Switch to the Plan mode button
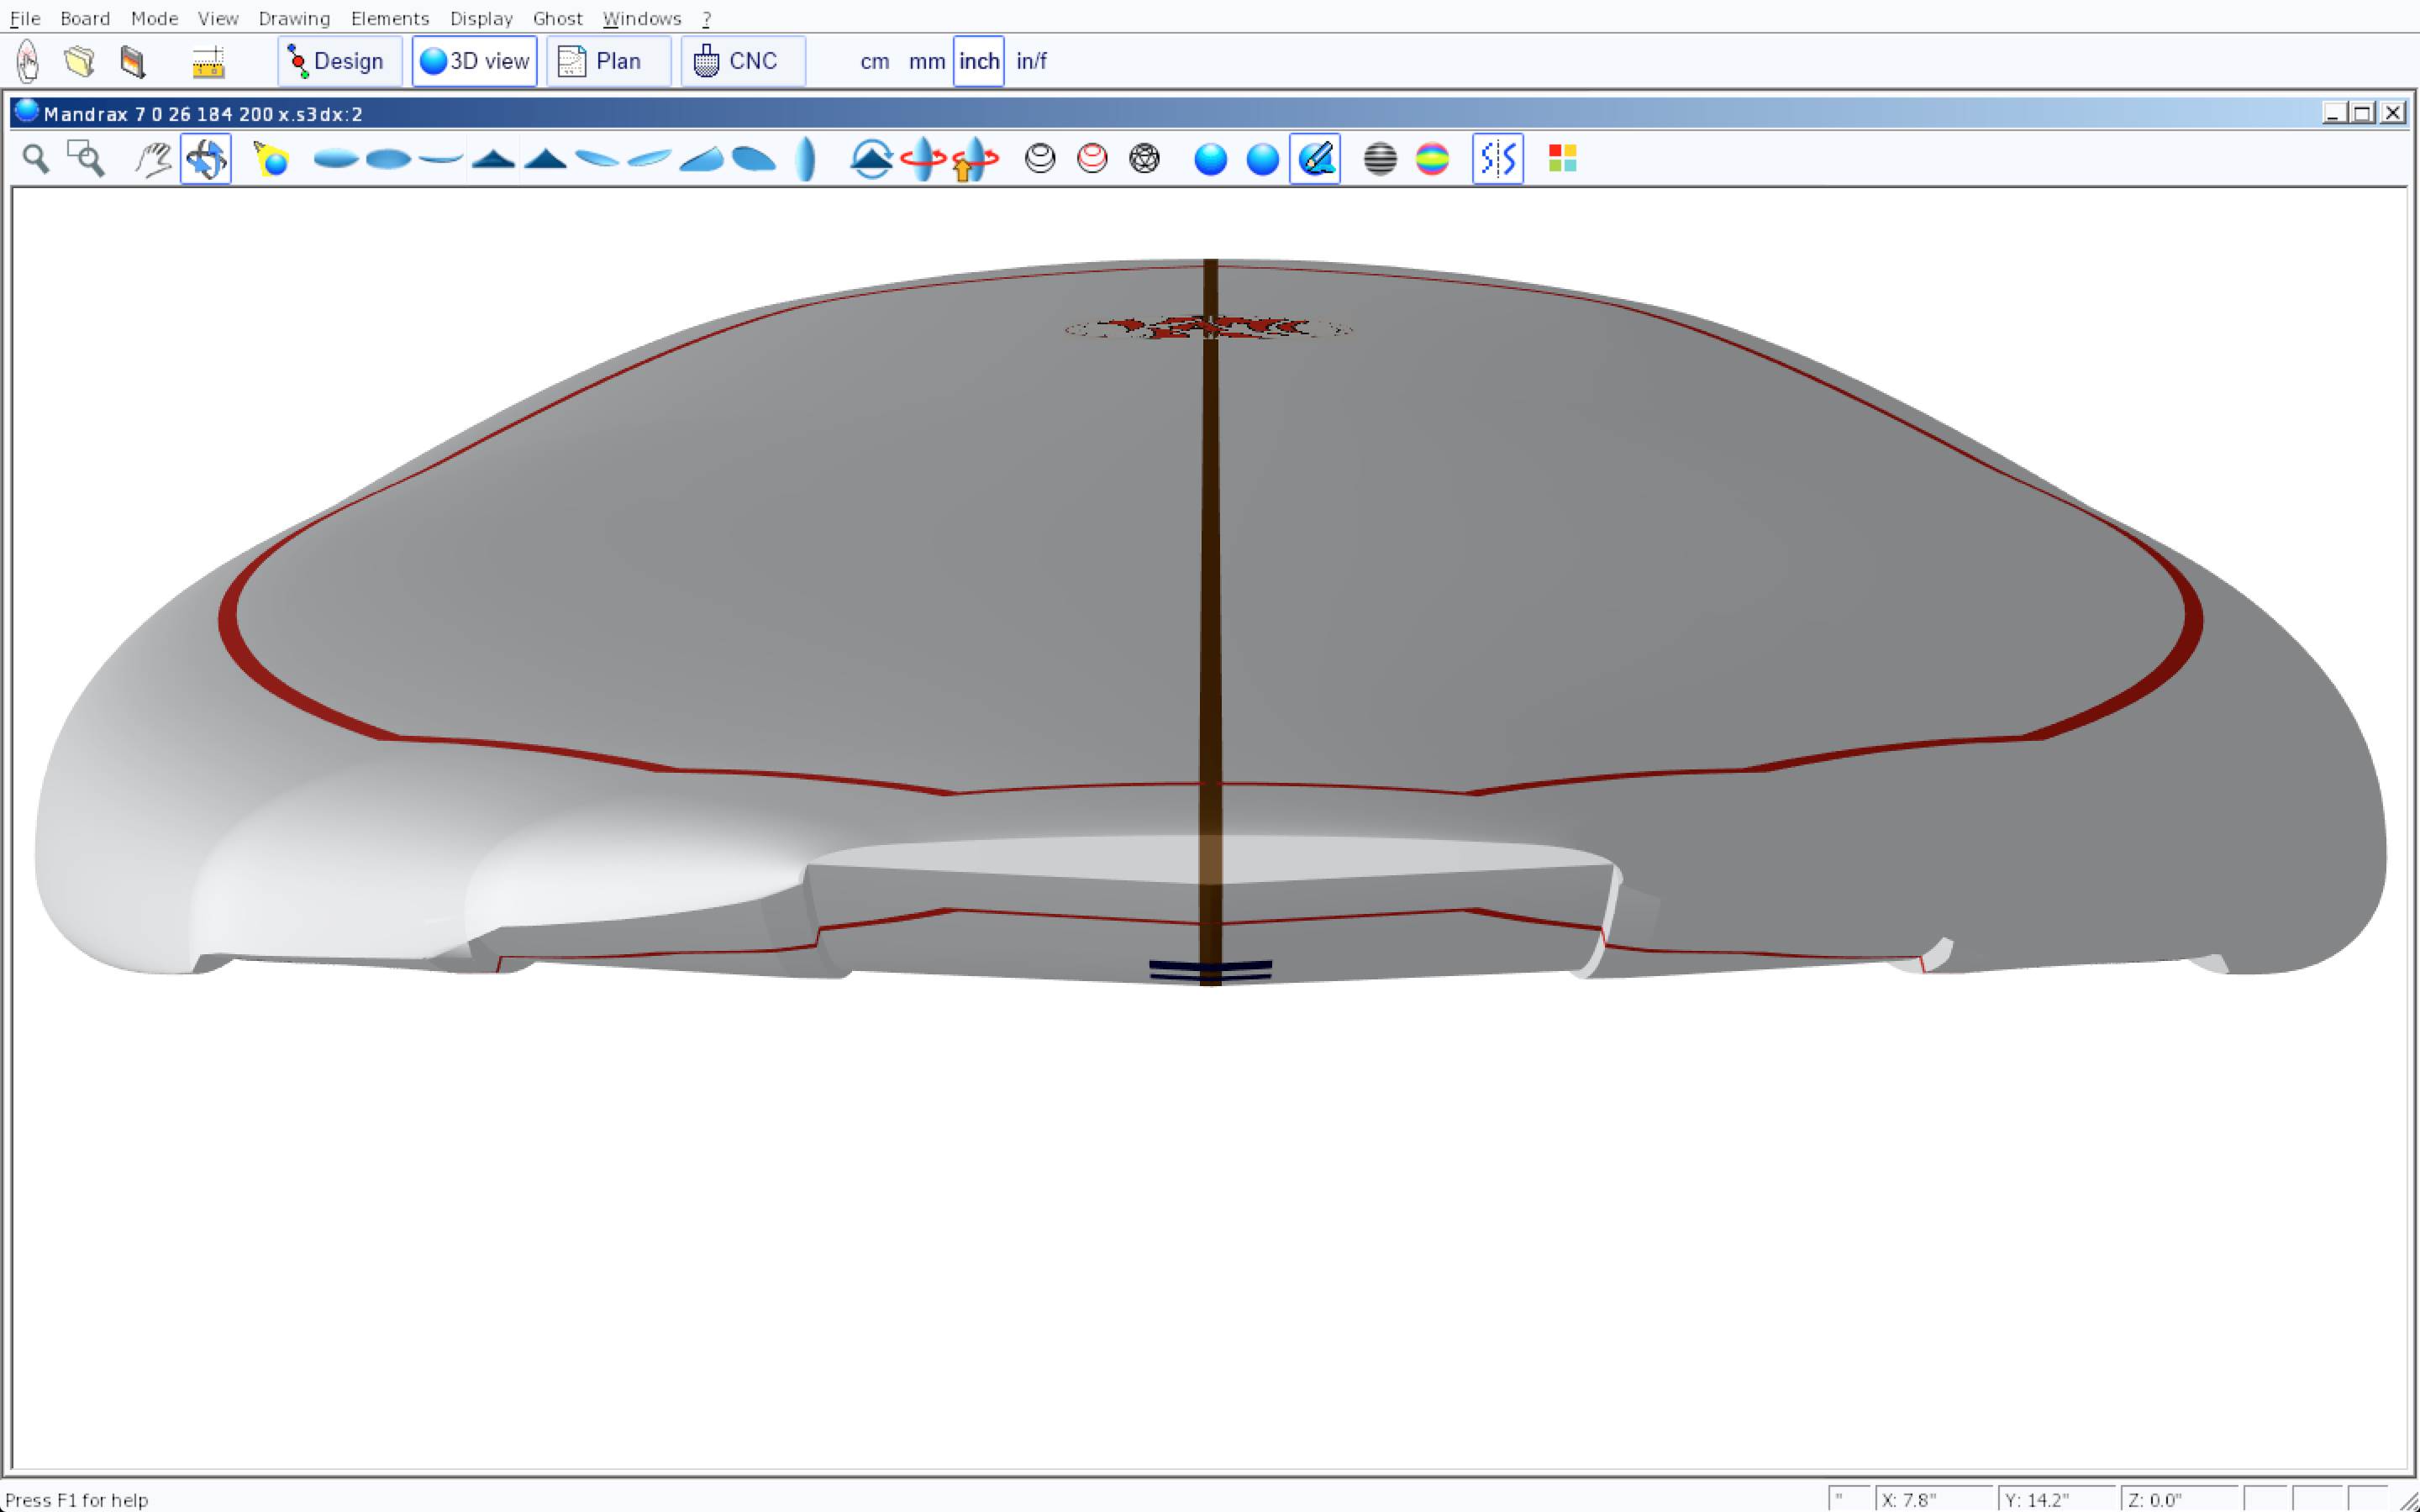 pos(608,61)
